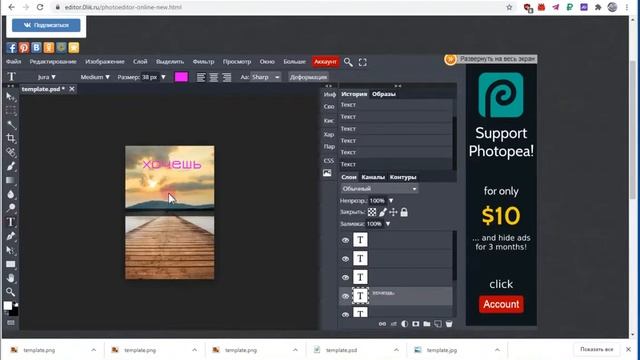
Task: Toggle lock transparent pixels
Action: tap(372, 212)
